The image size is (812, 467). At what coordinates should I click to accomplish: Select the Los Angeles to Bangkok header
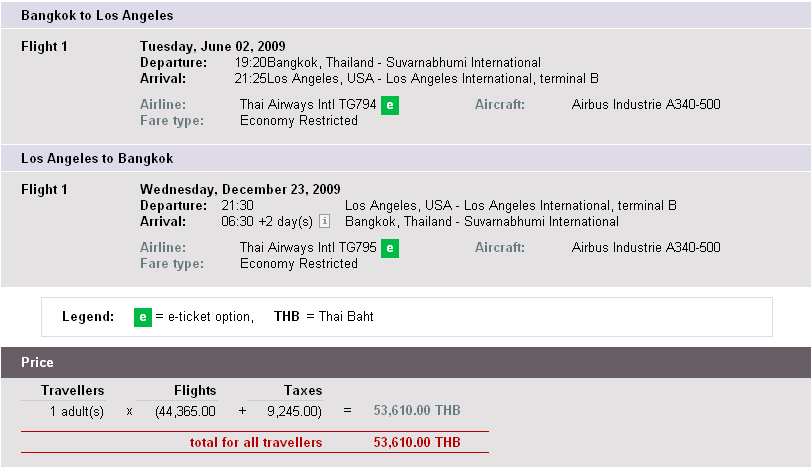pos(406,158)
